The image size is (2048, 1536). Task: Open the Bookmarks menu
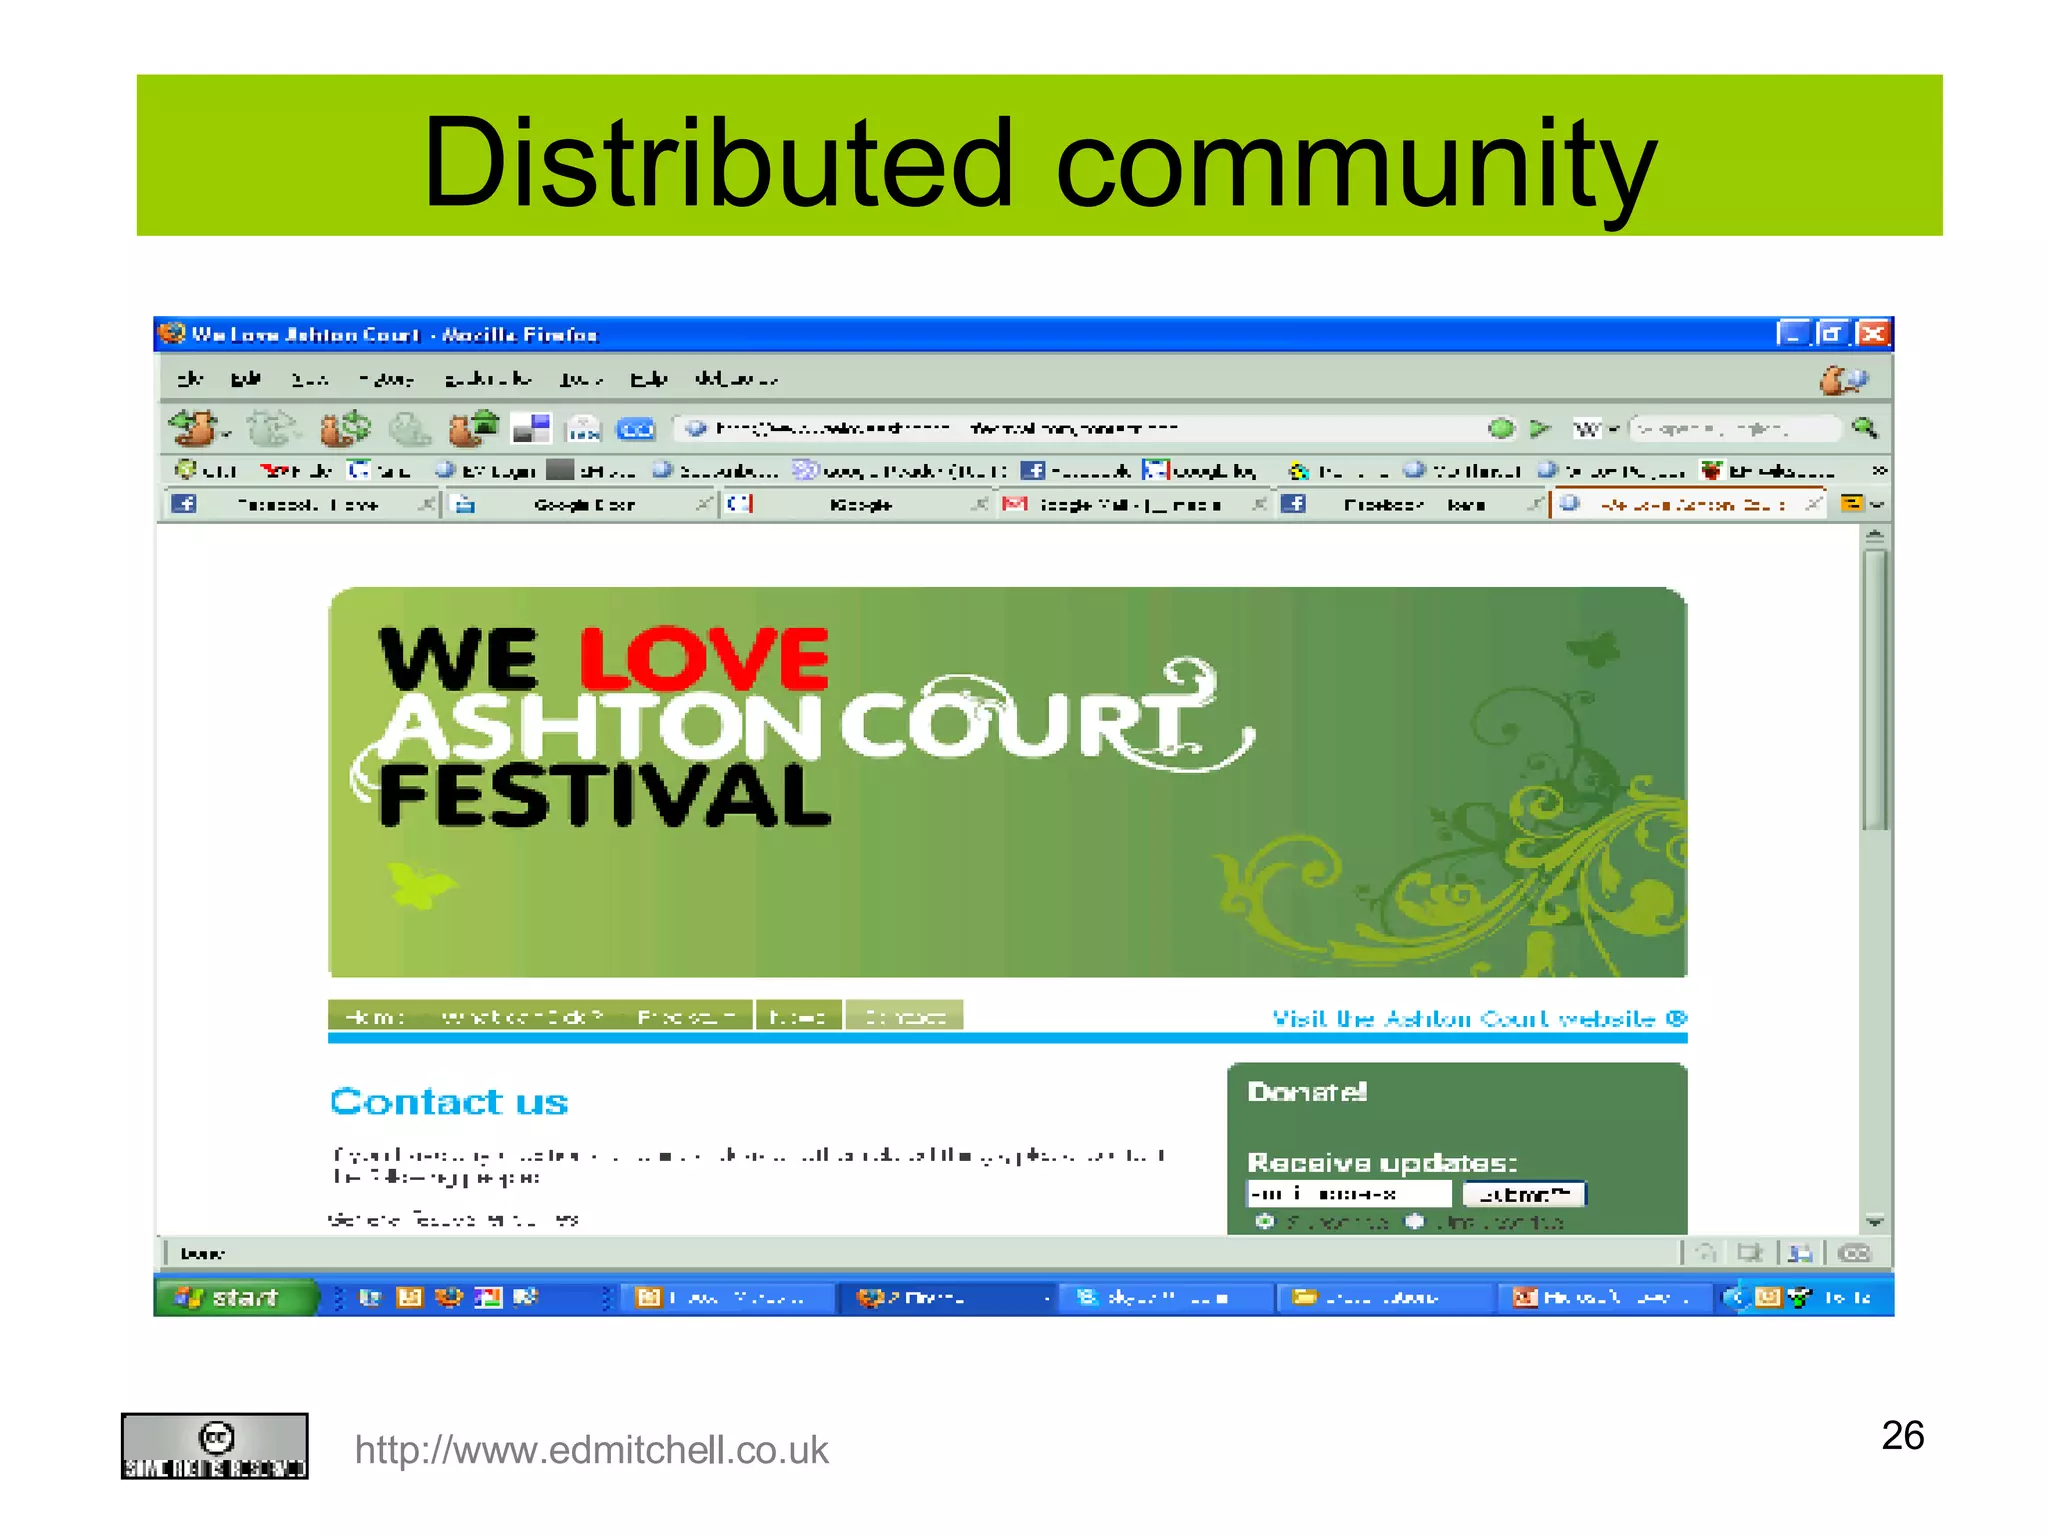click(x=487, y=379)
